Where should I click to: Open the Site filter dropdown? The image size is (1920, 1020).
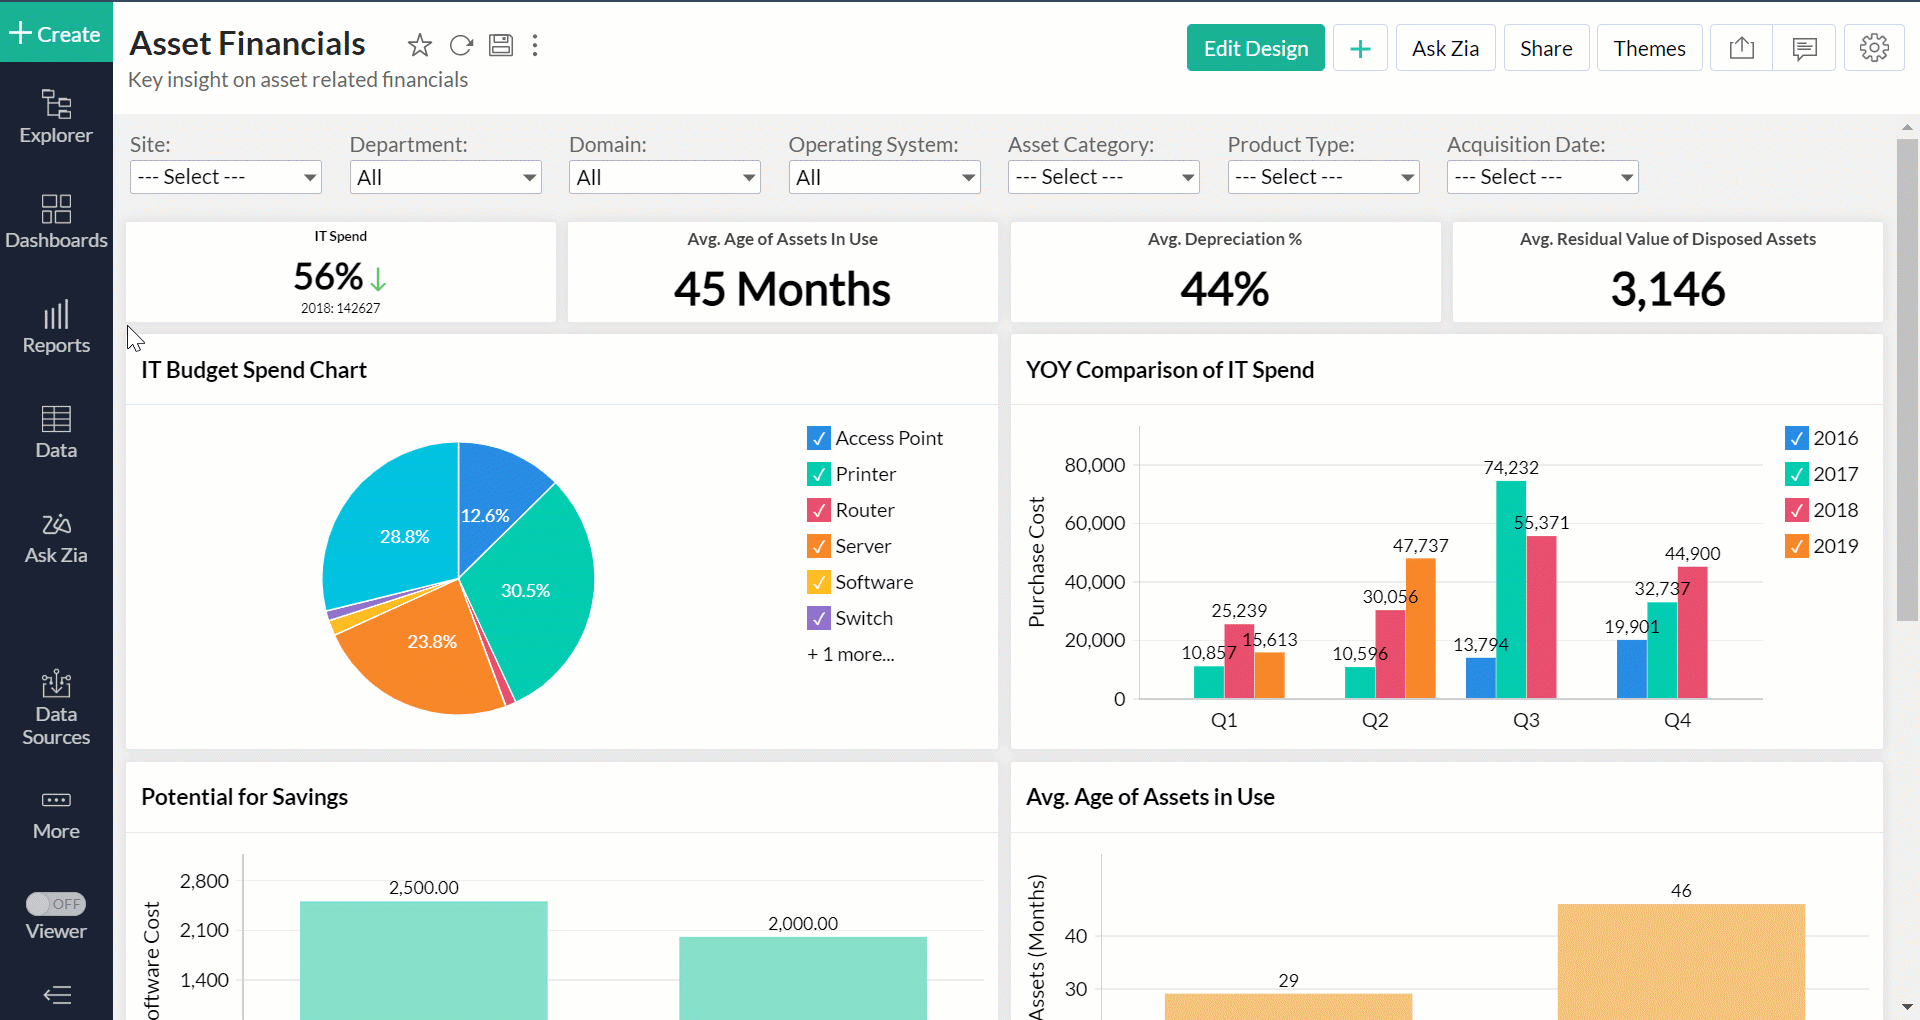point(226,177)
